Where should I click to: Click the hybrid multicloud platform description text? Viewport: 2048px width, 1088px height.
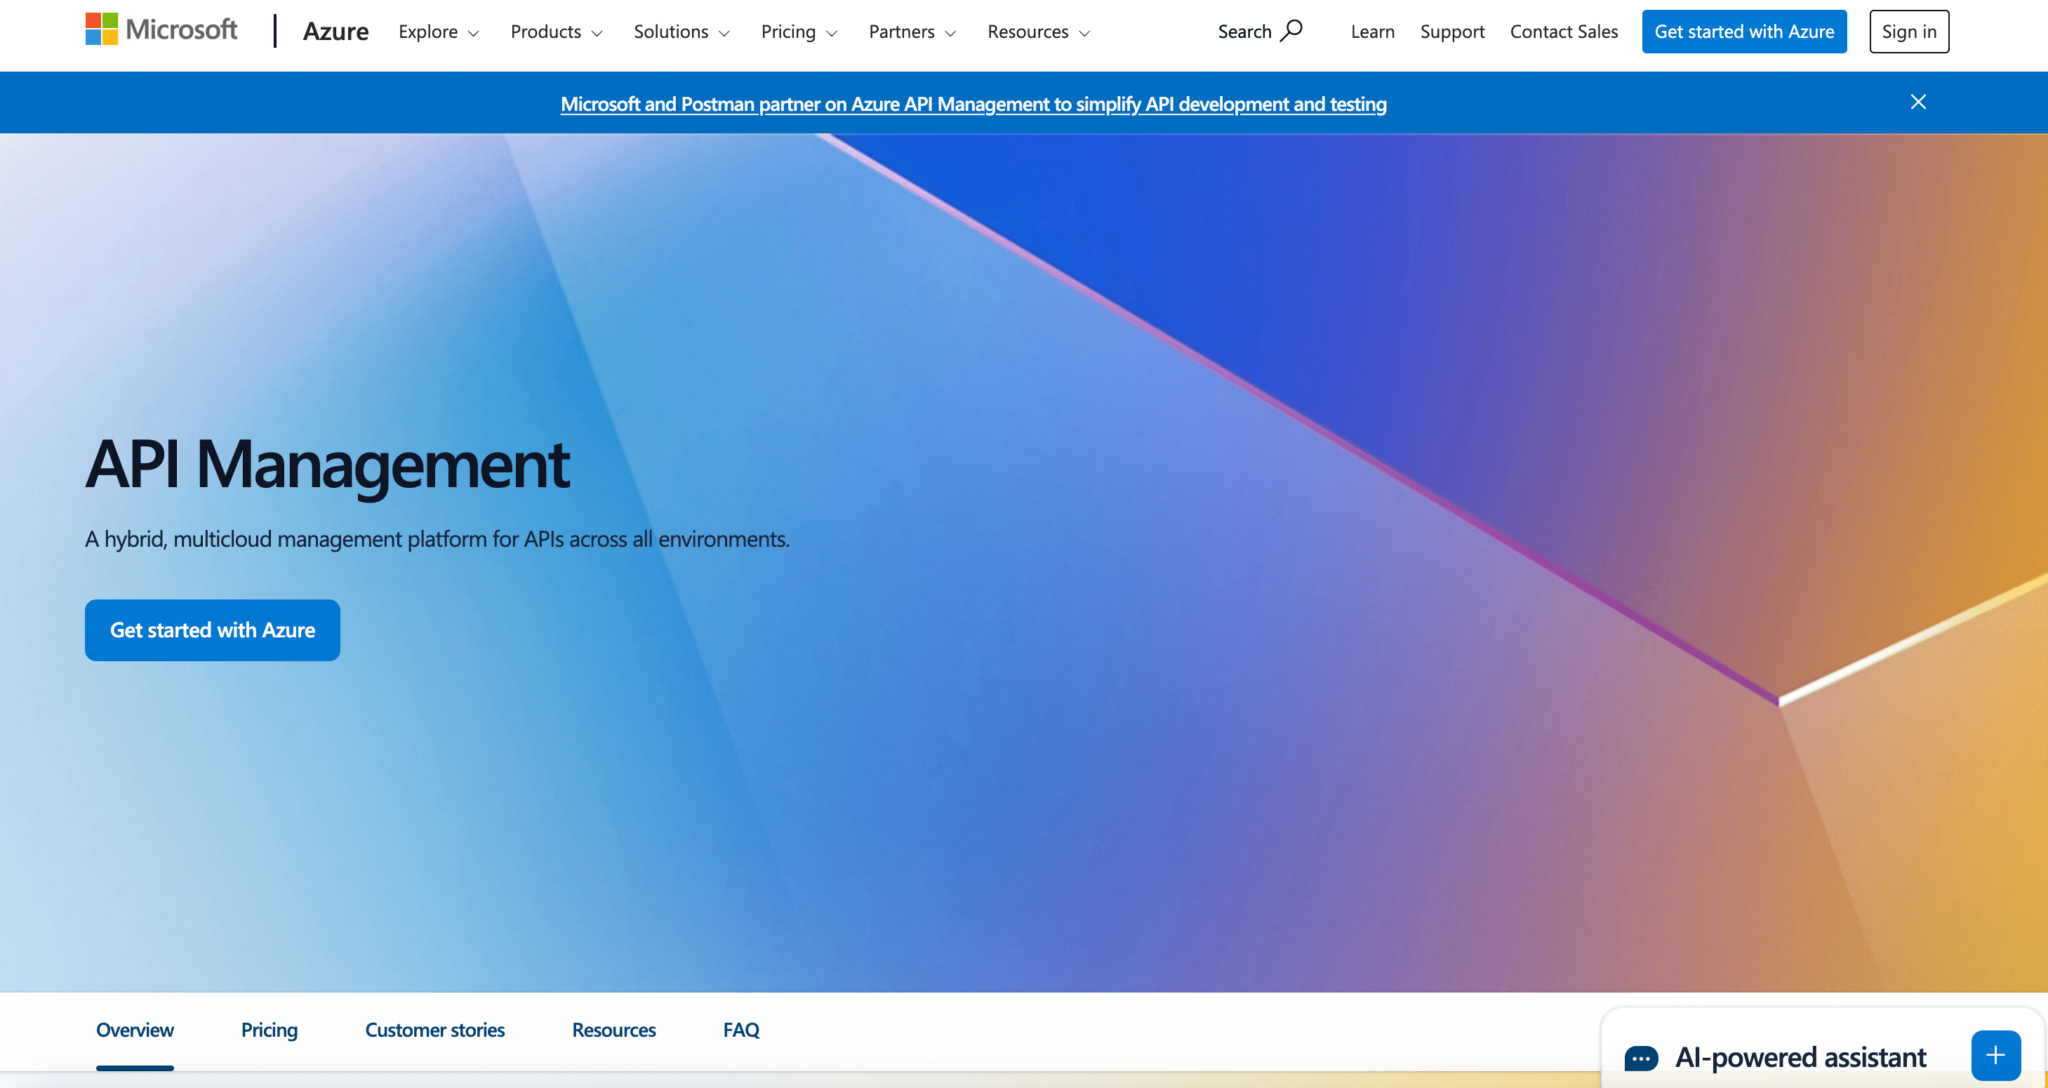[437, 539]
